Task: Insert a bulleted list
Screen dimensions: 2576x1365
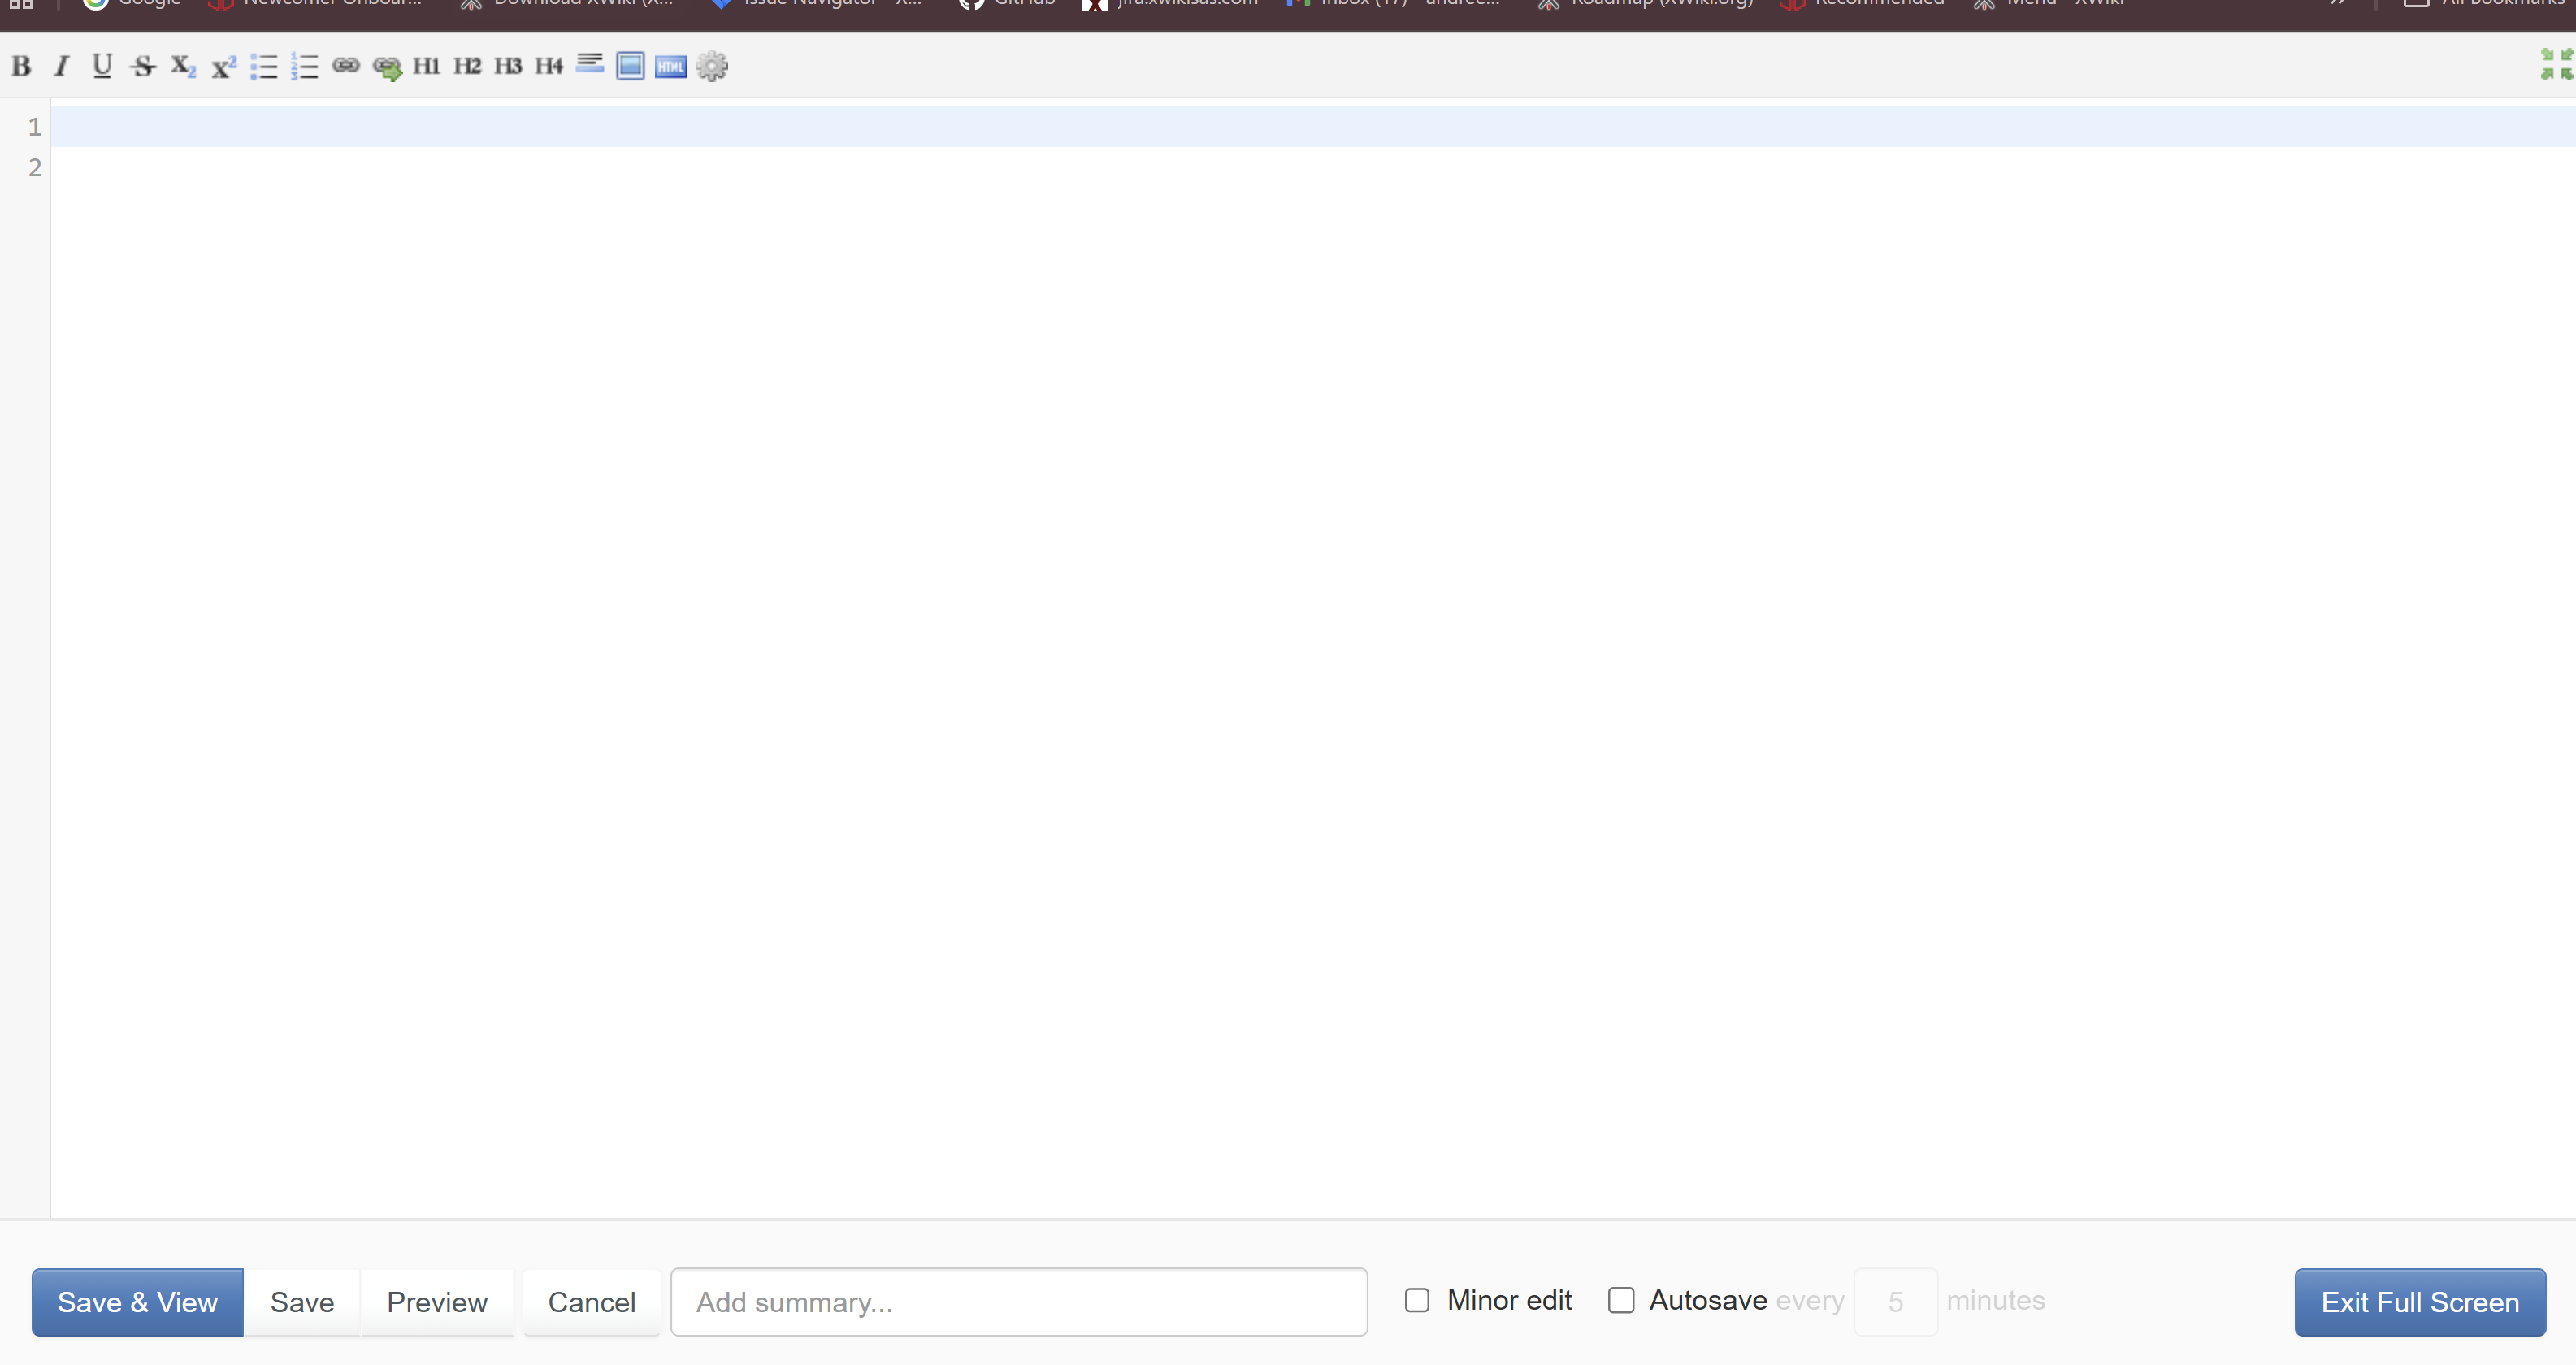Action: pos(264,66)
